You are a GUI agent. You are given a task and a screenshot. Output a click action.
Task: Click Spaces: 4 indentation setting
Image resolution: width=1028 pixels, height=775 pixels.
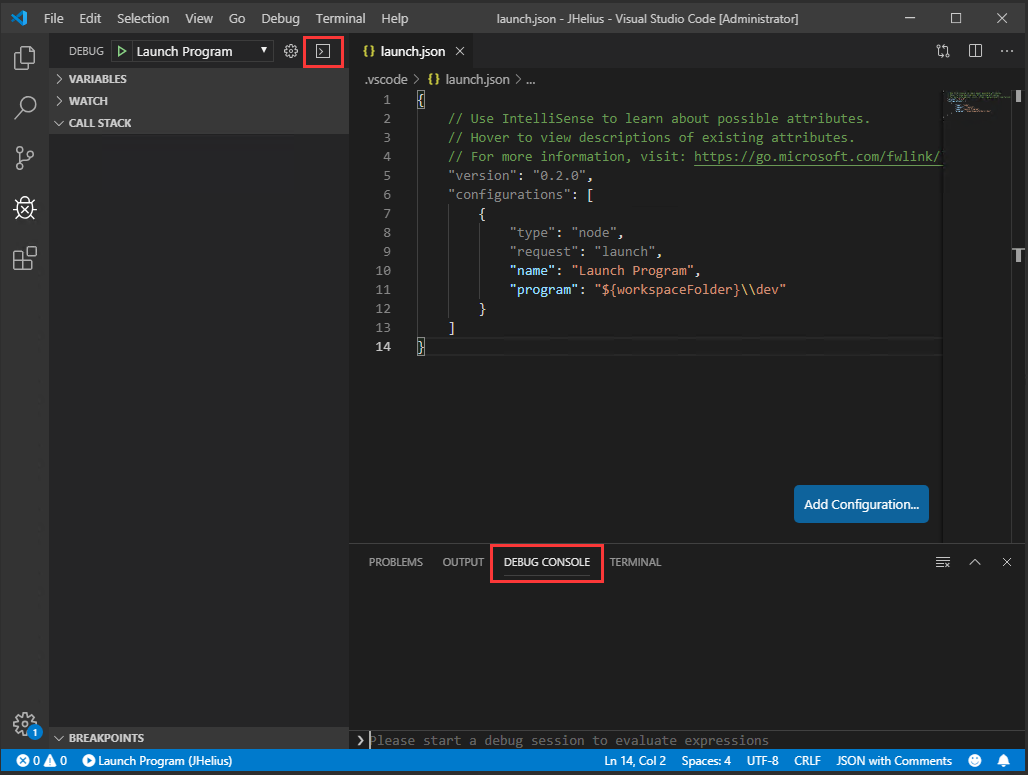point(705,761)
